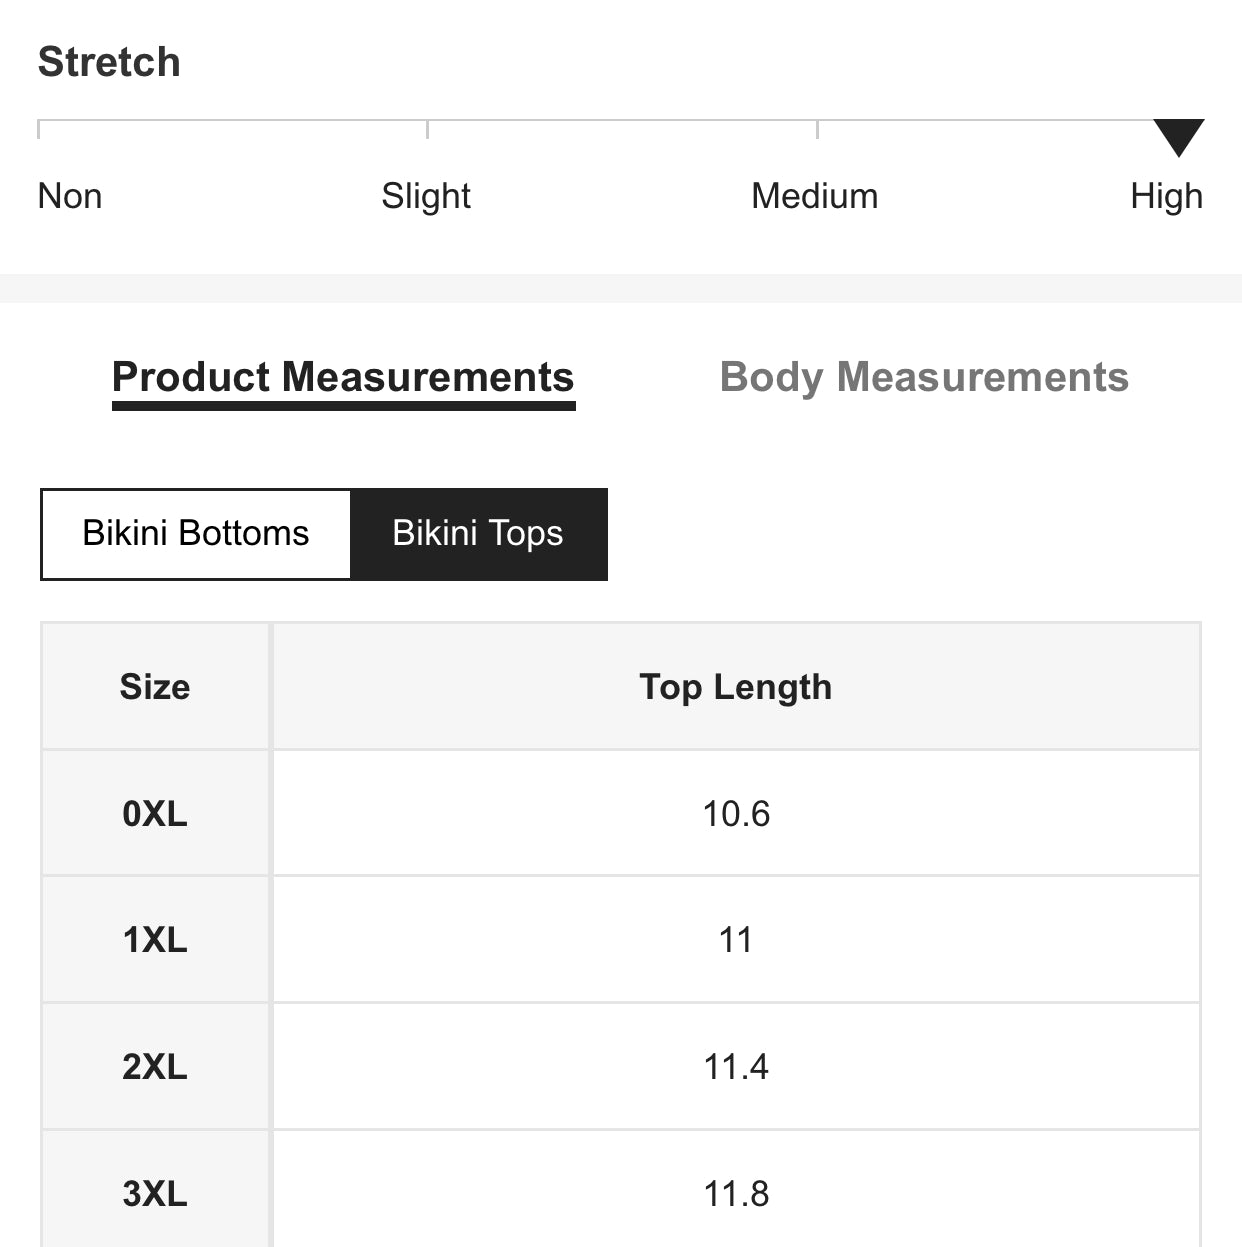Select the 1XL size row

[x=155, y=940]
